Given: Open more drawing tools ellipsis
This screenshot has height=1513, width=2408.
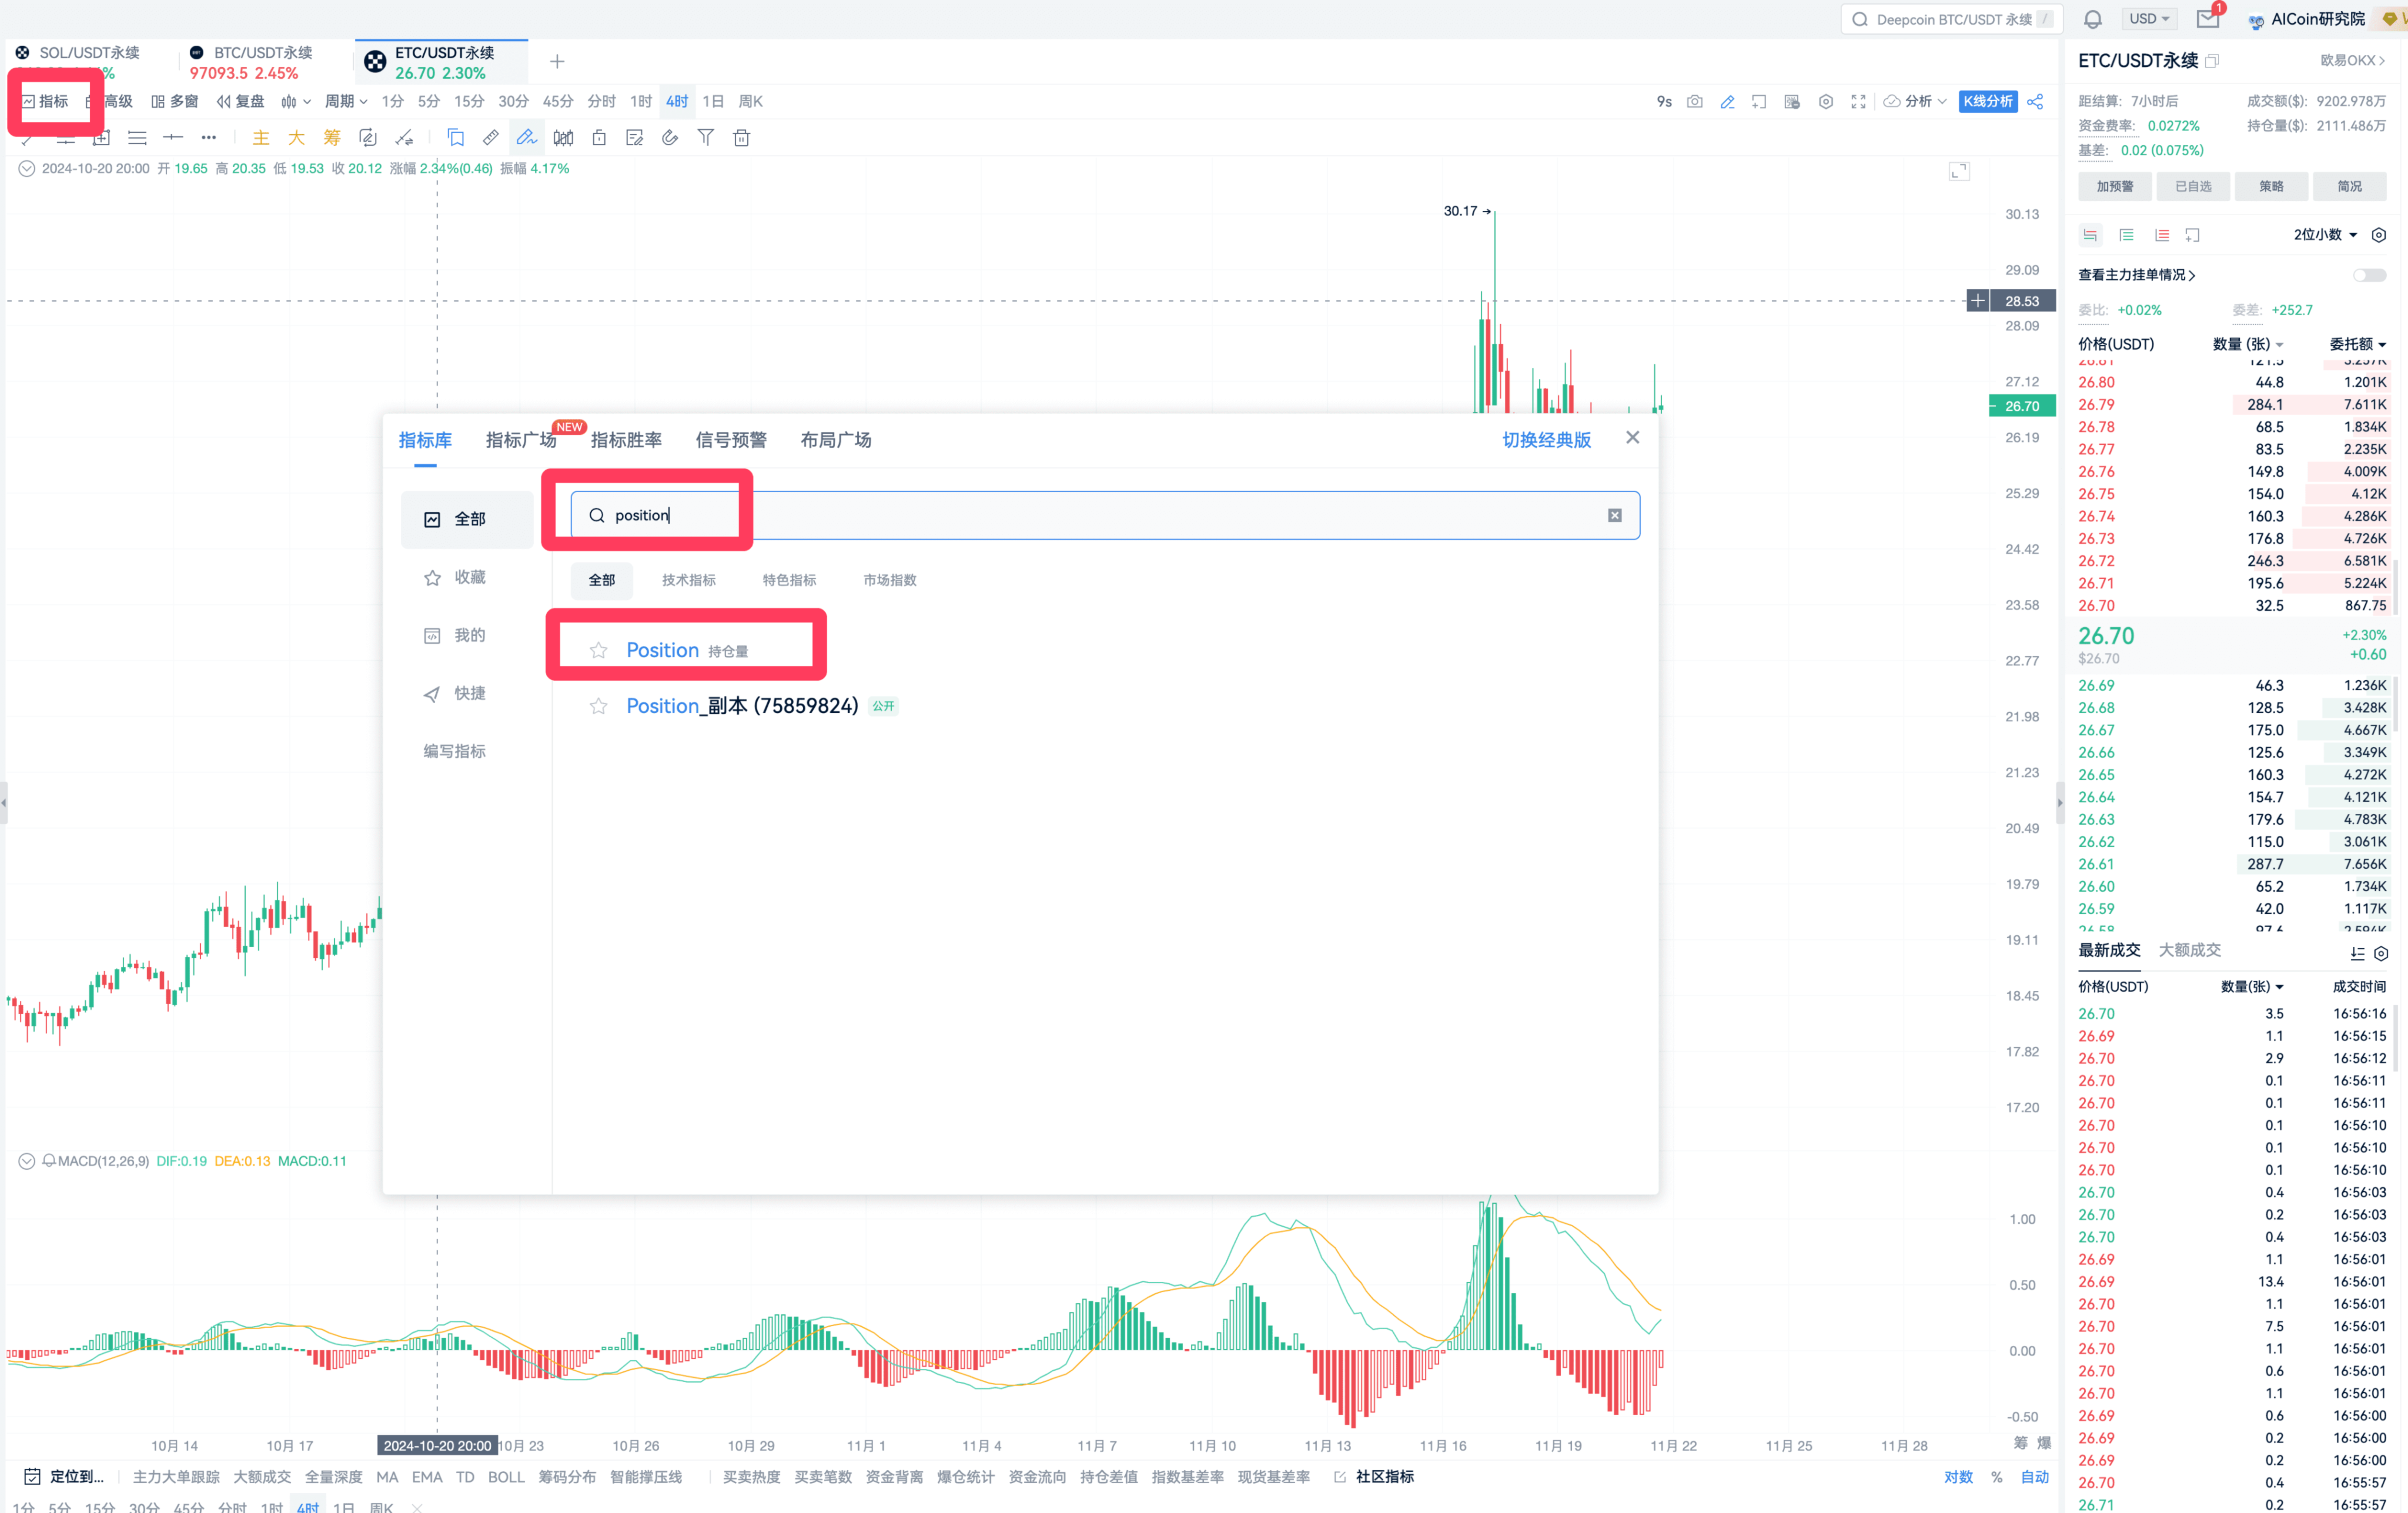Looking at the screenshot, I should click(x=208, y=137).
